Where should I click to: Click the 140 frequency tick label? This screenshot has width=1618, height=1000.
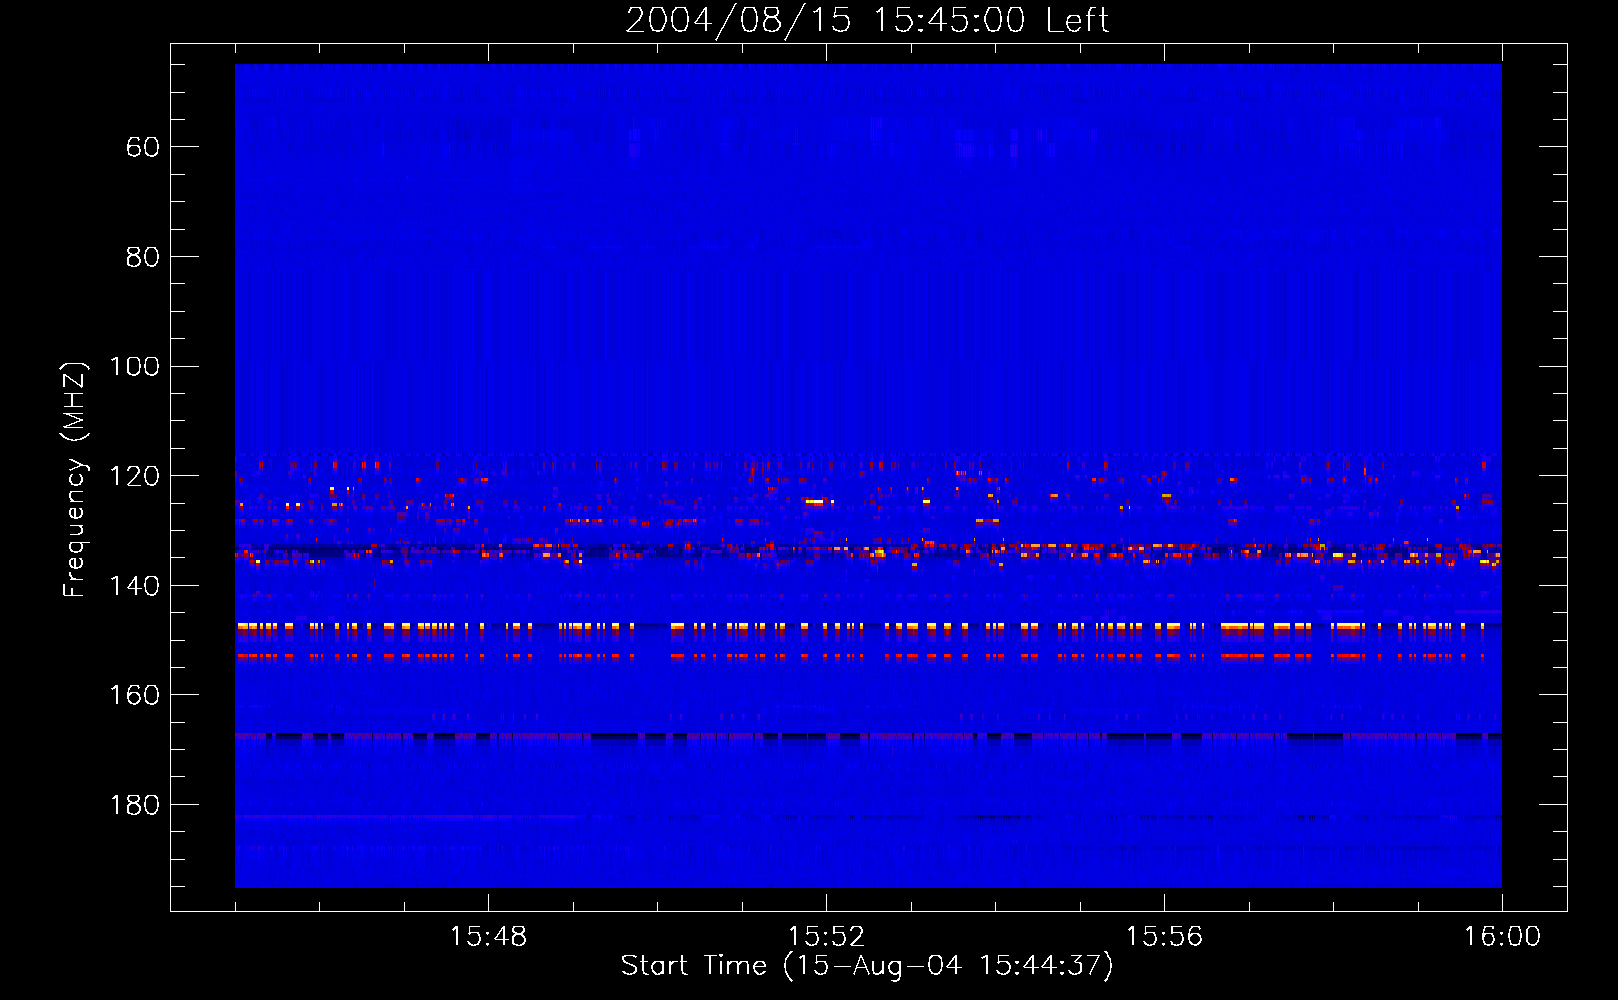[135, 586]
